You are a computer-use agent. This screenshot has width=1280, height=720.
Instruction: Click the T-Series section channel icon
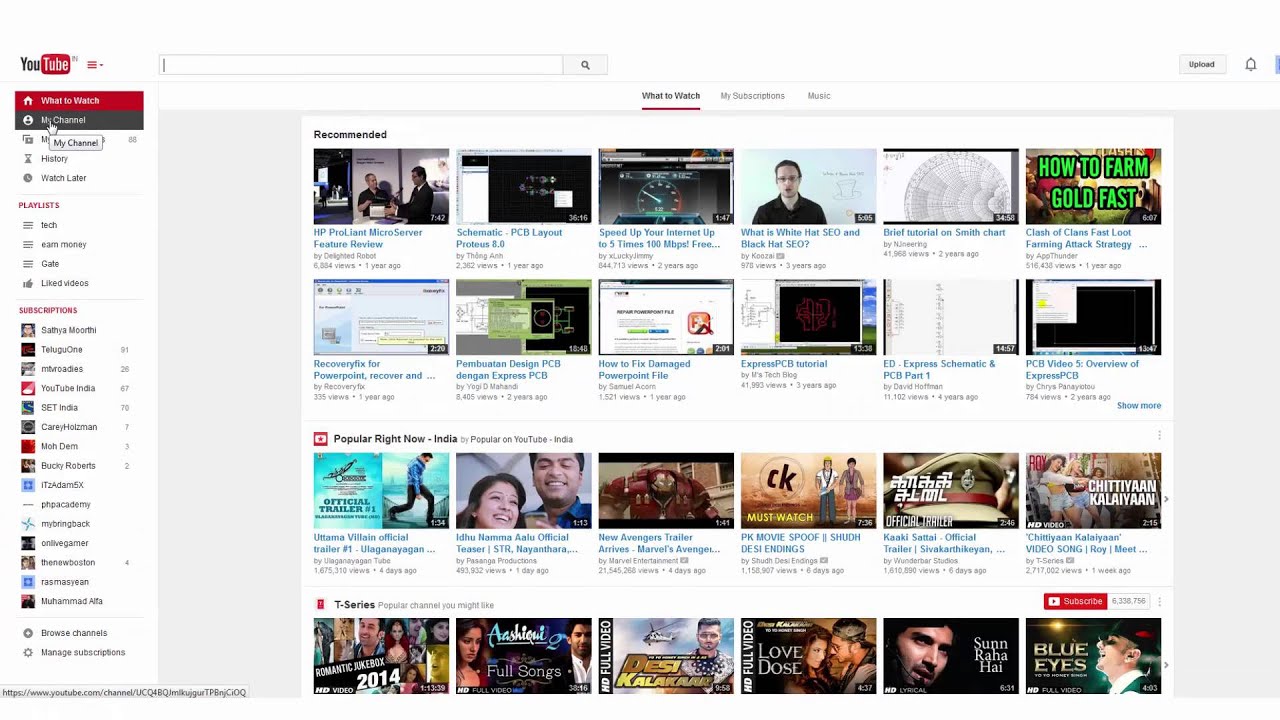(320, 605)
